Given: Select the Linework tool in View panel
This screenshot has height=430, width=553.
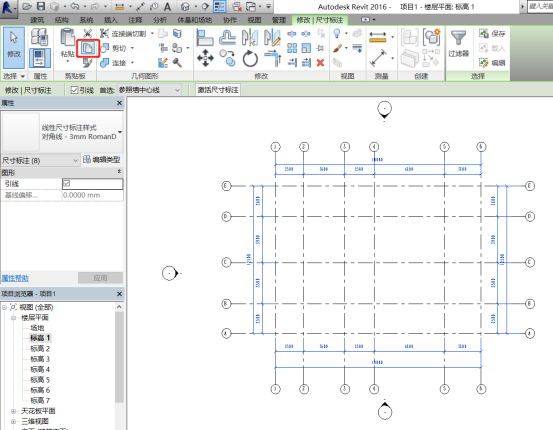Looking at the screenshot, I should pos(357,48).
